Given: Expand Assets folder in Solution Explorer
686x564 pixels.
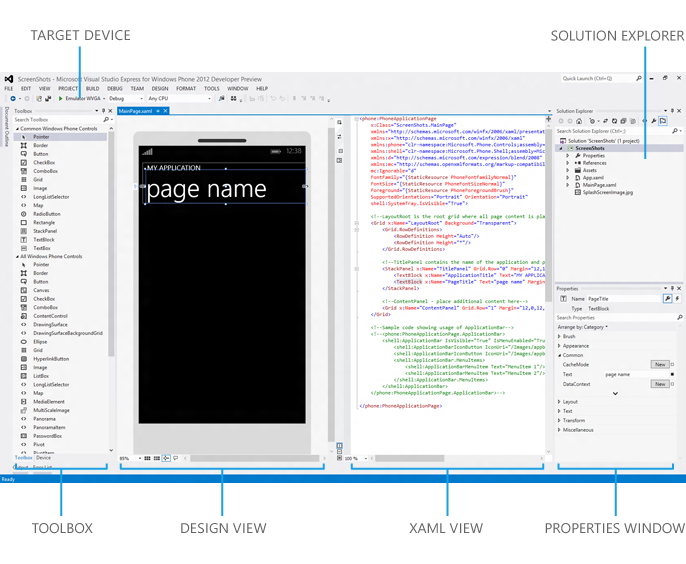Looking at the screenshot, I should point(567,170).
